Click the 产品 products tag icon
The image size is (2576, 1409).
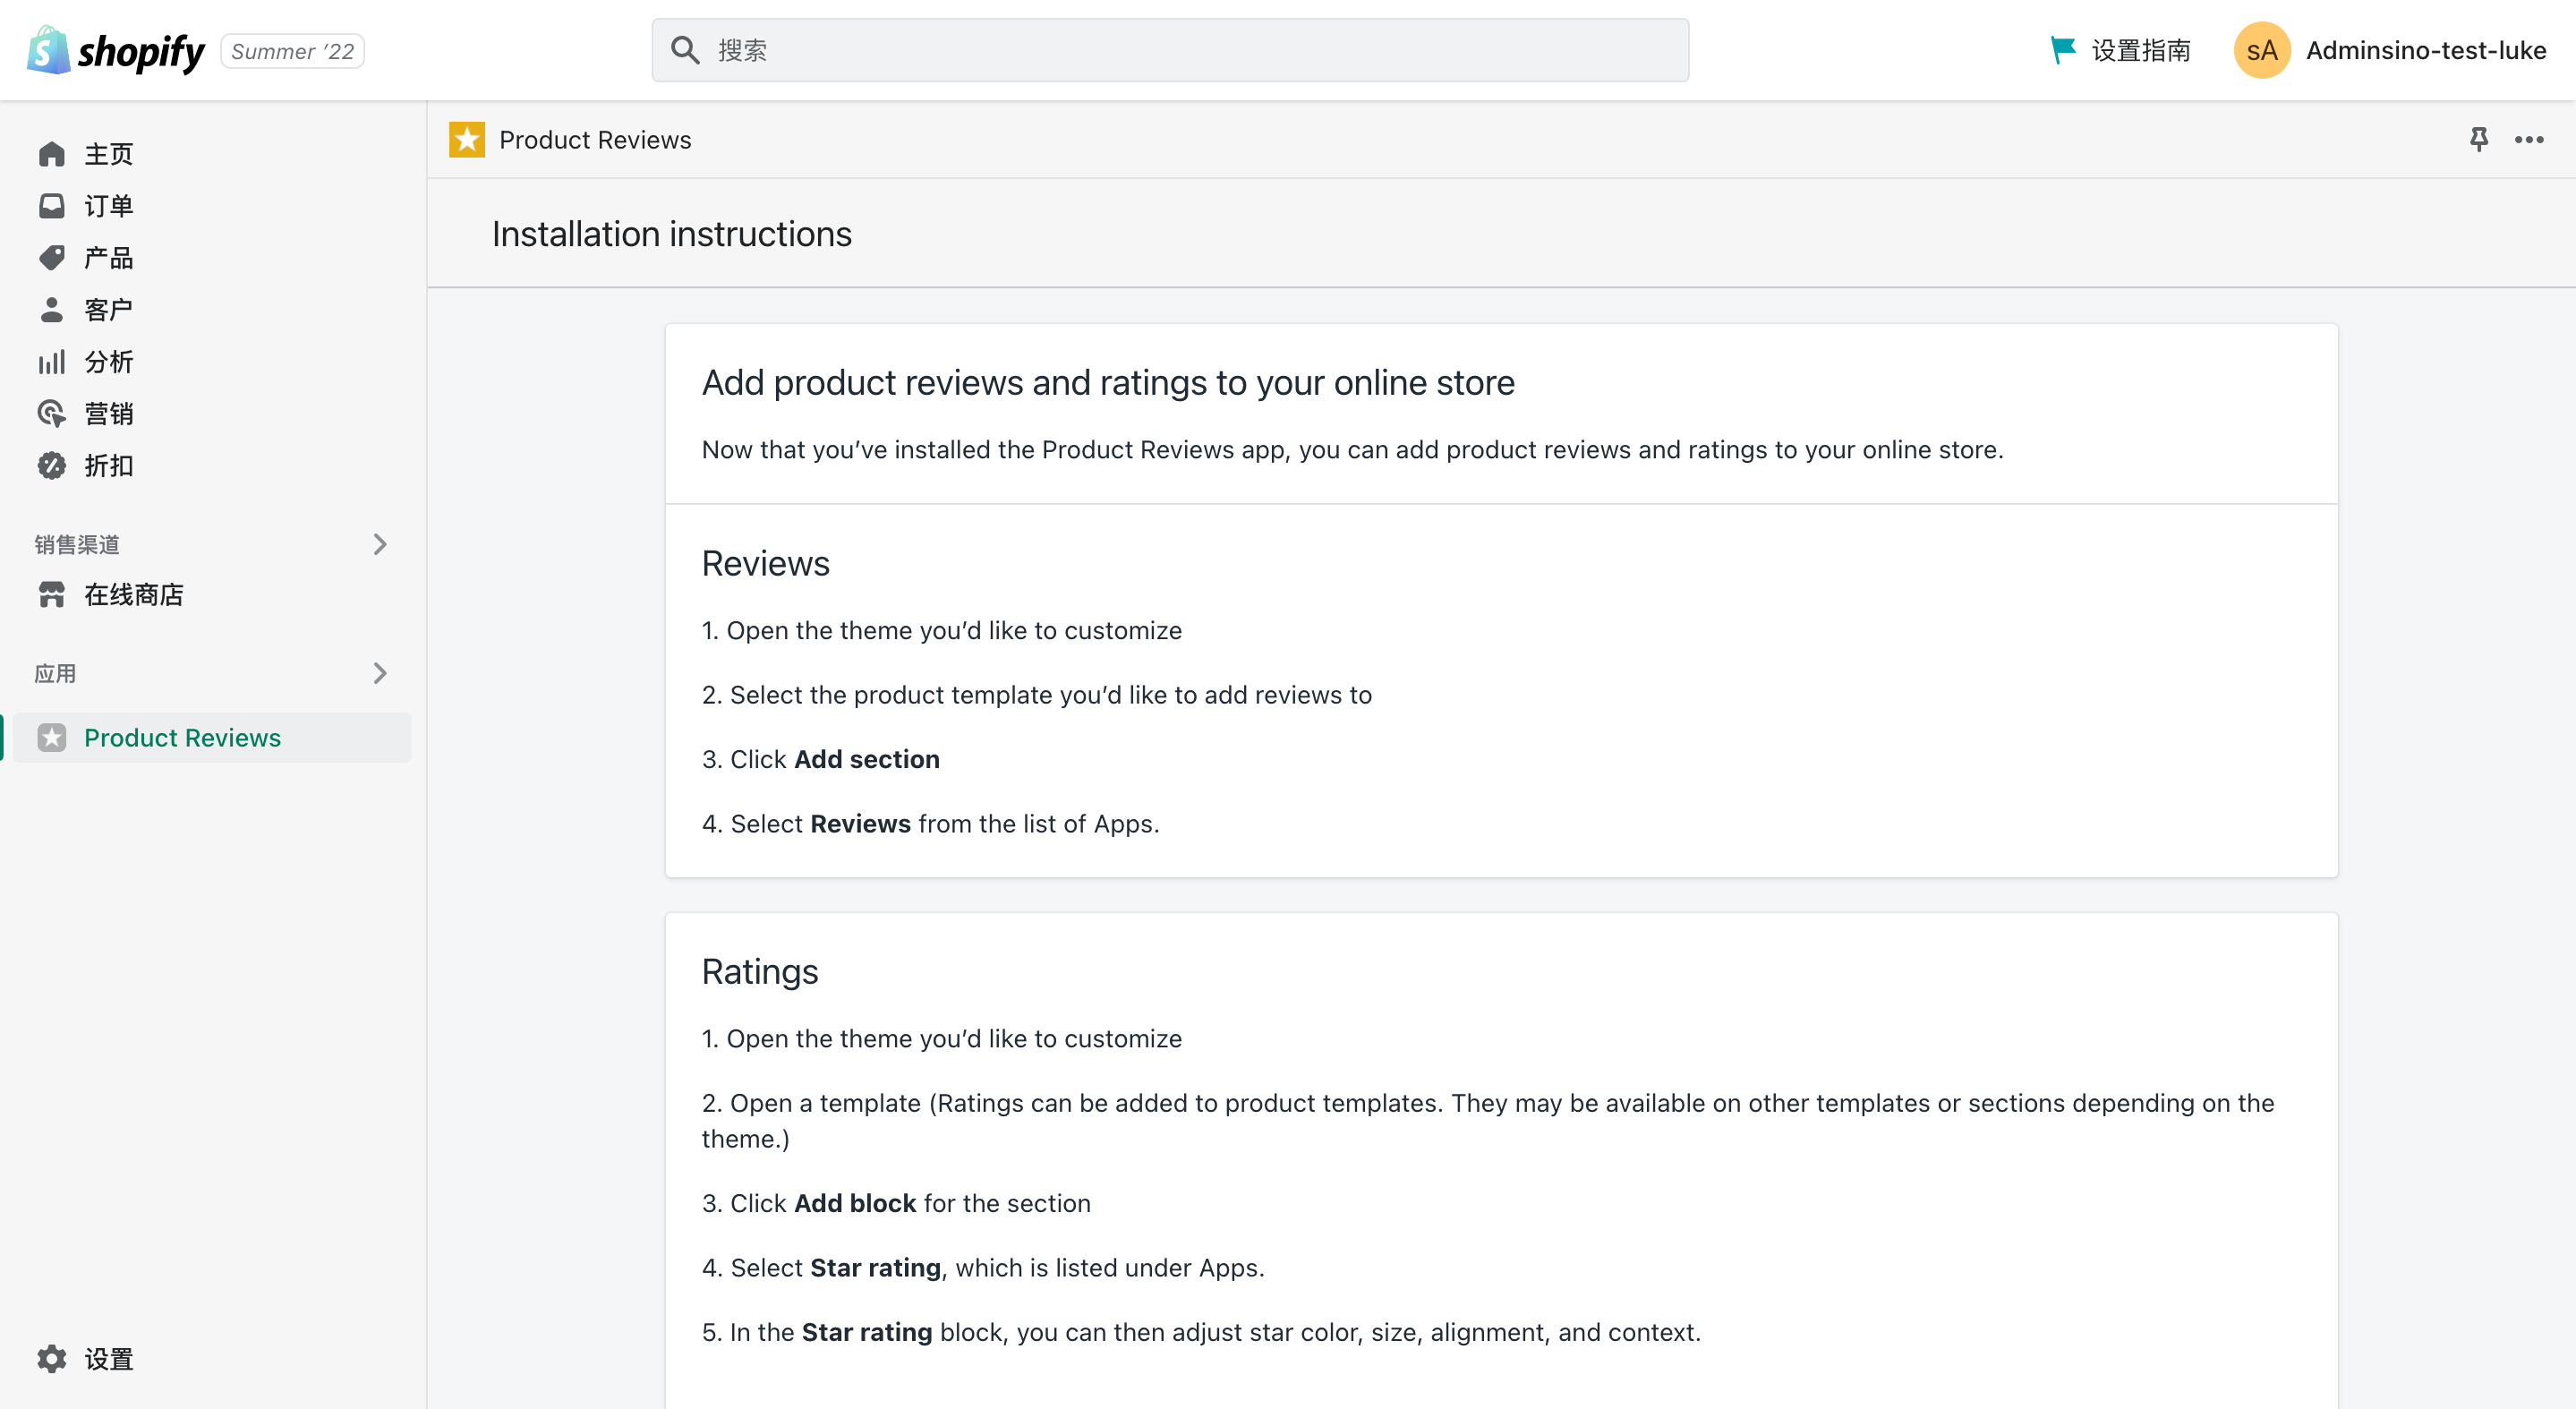pos(52,258)
